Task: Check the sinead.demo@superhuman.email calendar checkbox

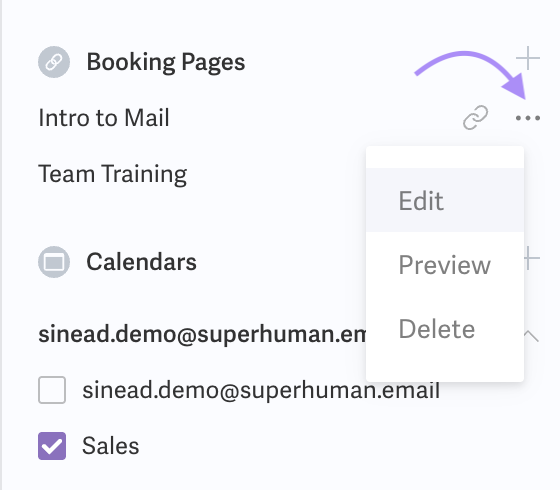Action: pos(52,390)
